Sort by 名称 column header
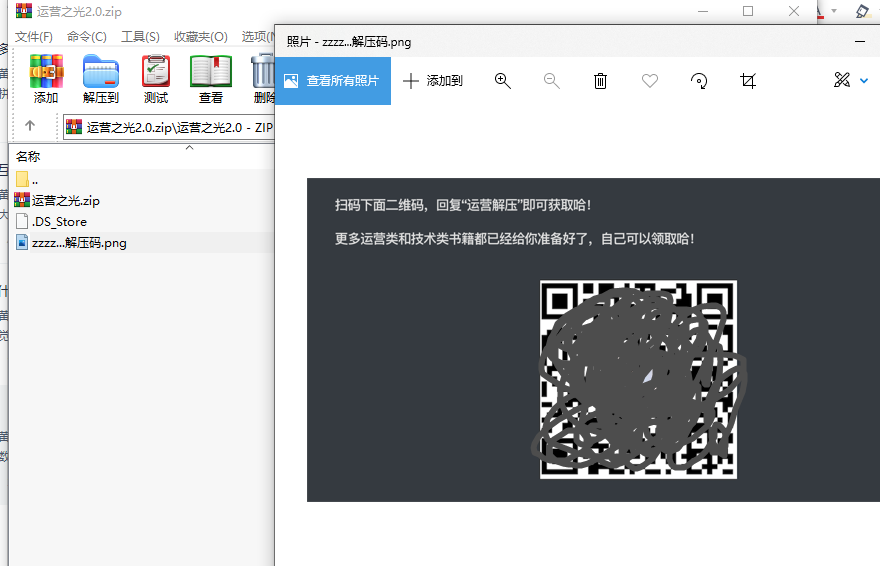This screenshot has height=566, width=880. click(x=28, y=157)
